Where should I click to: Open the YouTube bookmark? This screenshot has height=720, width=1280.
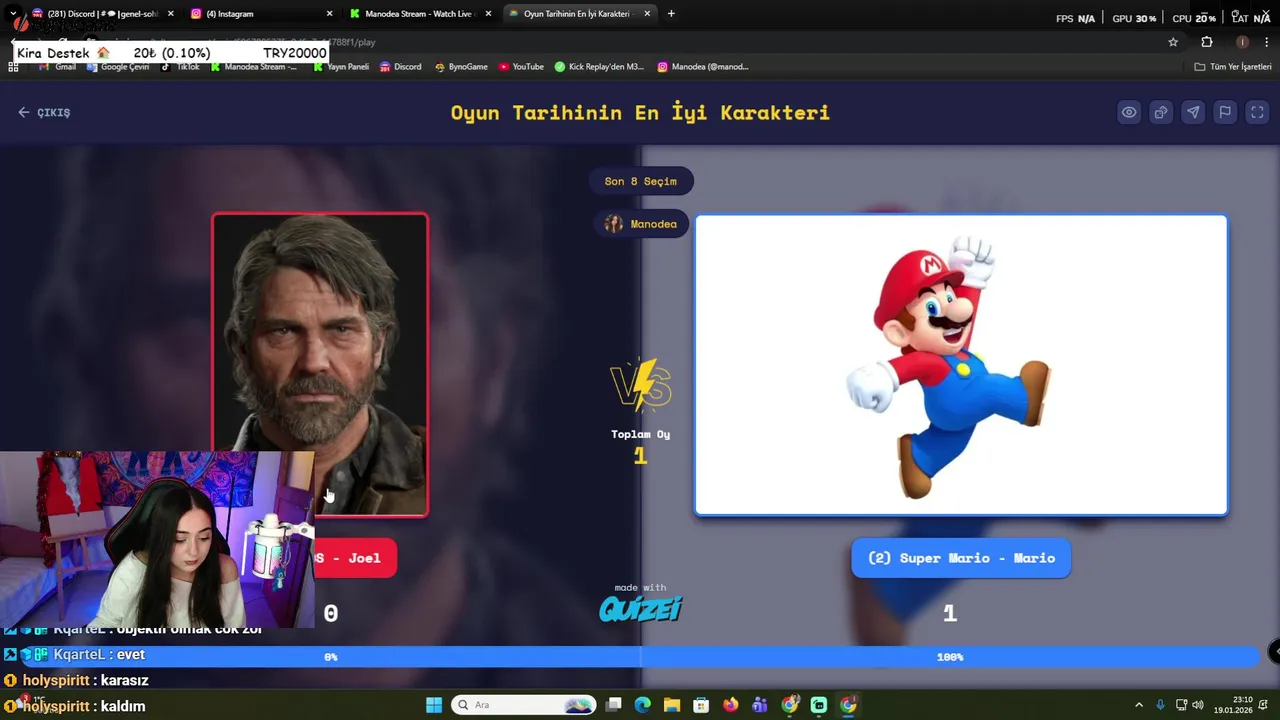click(521, 67)
